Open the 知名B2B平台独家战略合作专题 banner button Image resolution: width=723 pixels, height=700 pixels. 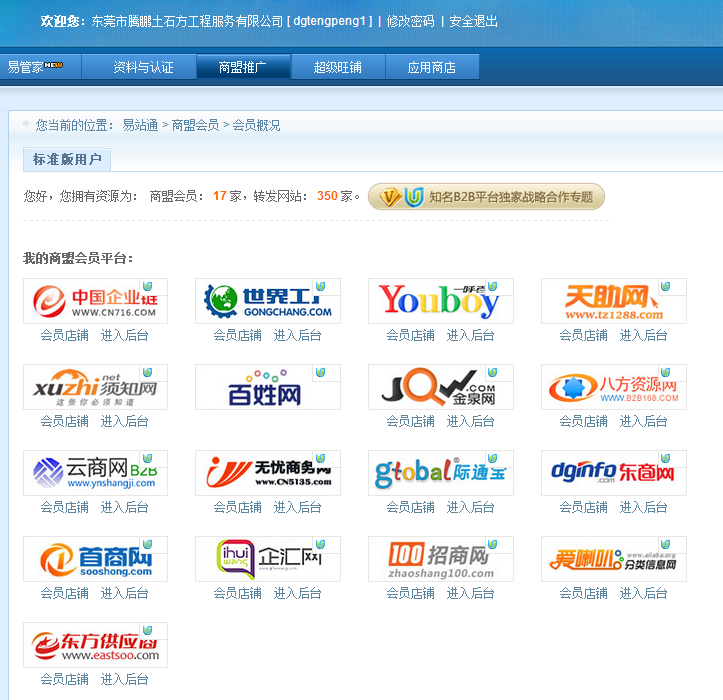point(486,196)
